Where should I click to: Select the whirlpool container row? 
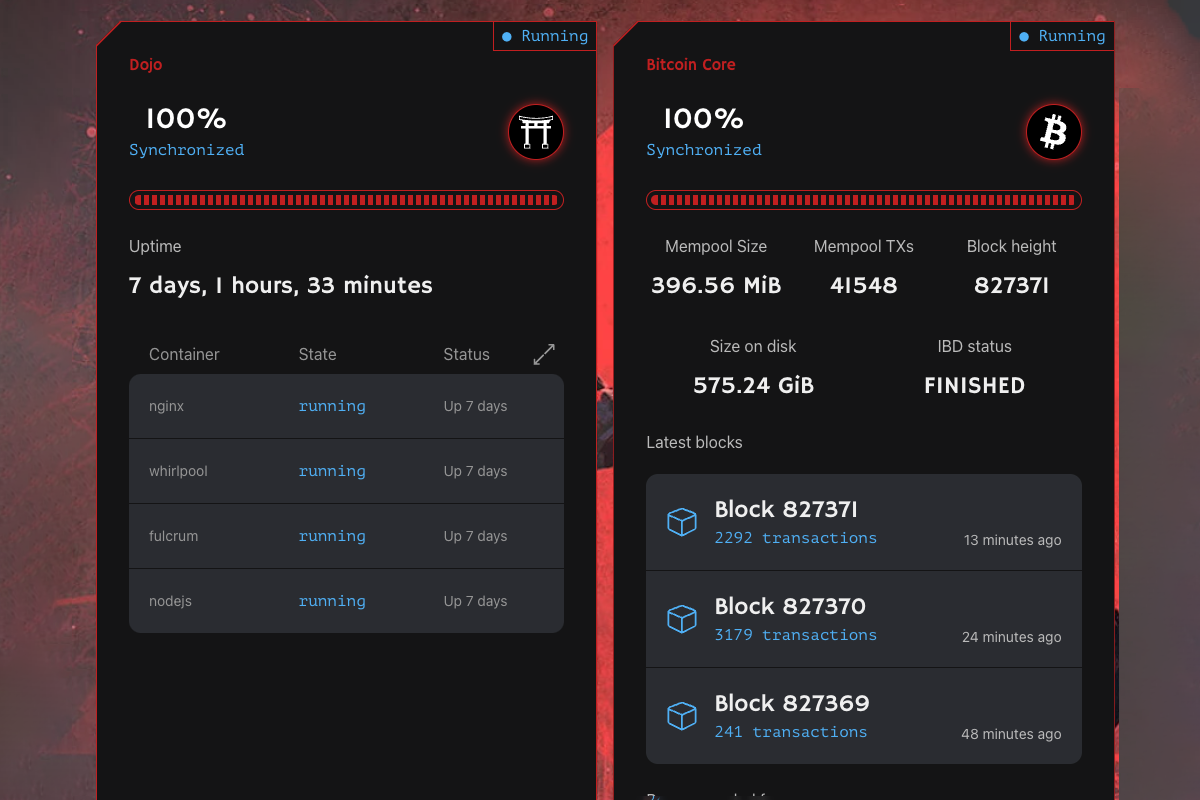[x=346, y=471]
